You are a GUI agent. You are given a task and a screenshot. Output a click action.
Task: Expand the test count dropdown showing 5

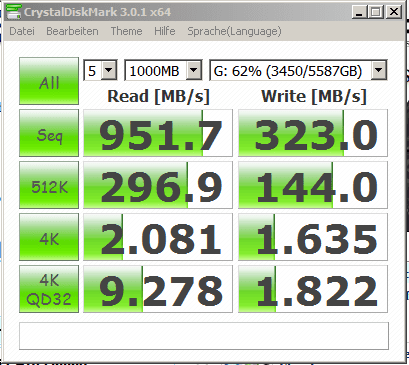point(109,70)
